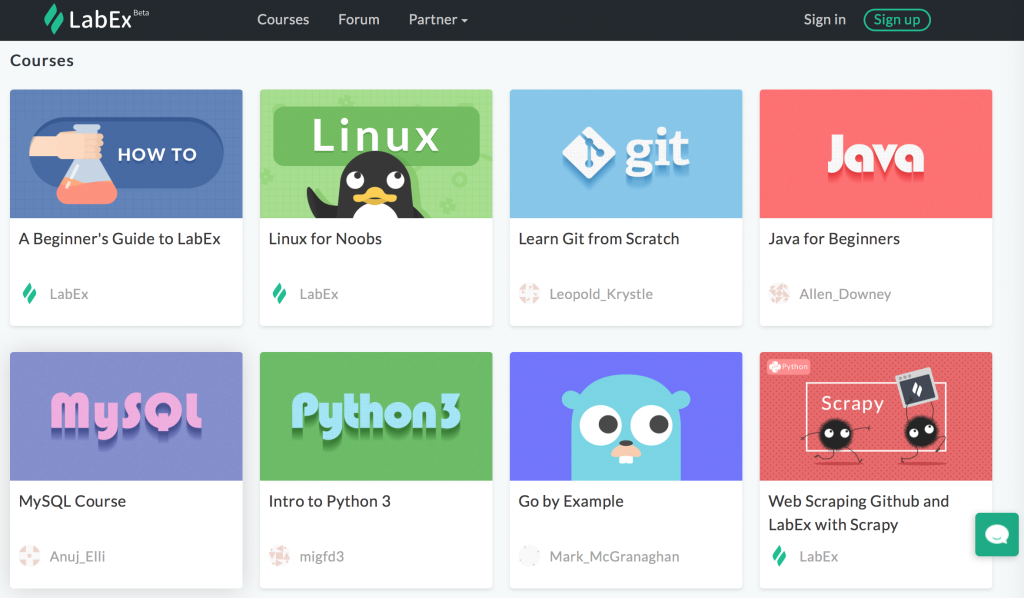This screenshot has height=598, width=1024.
Task: Click LabEx author icon under Scrapy course
Action: [779, 556]
